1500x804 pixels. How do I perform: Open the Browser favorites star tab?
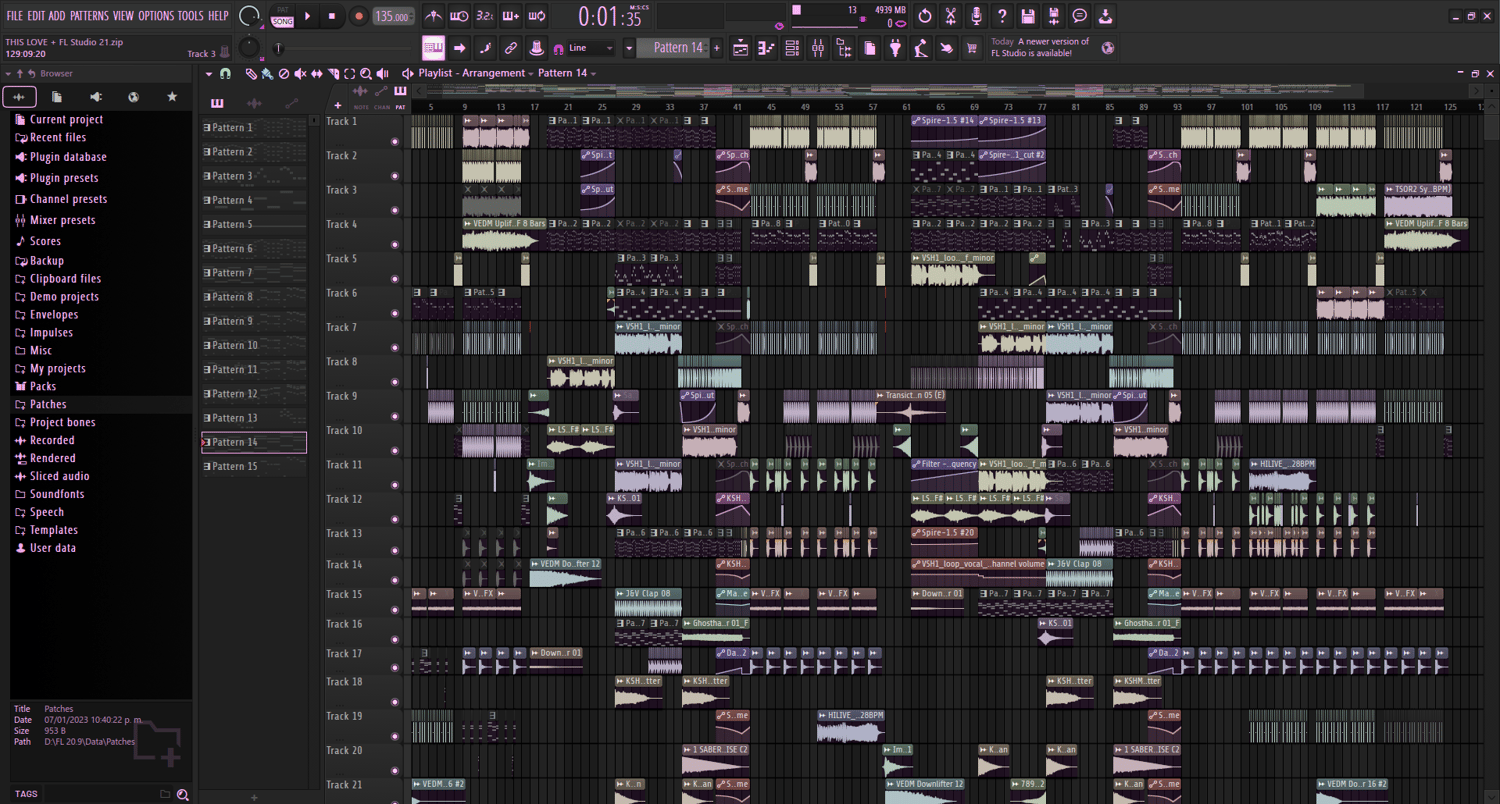[172, 97]
